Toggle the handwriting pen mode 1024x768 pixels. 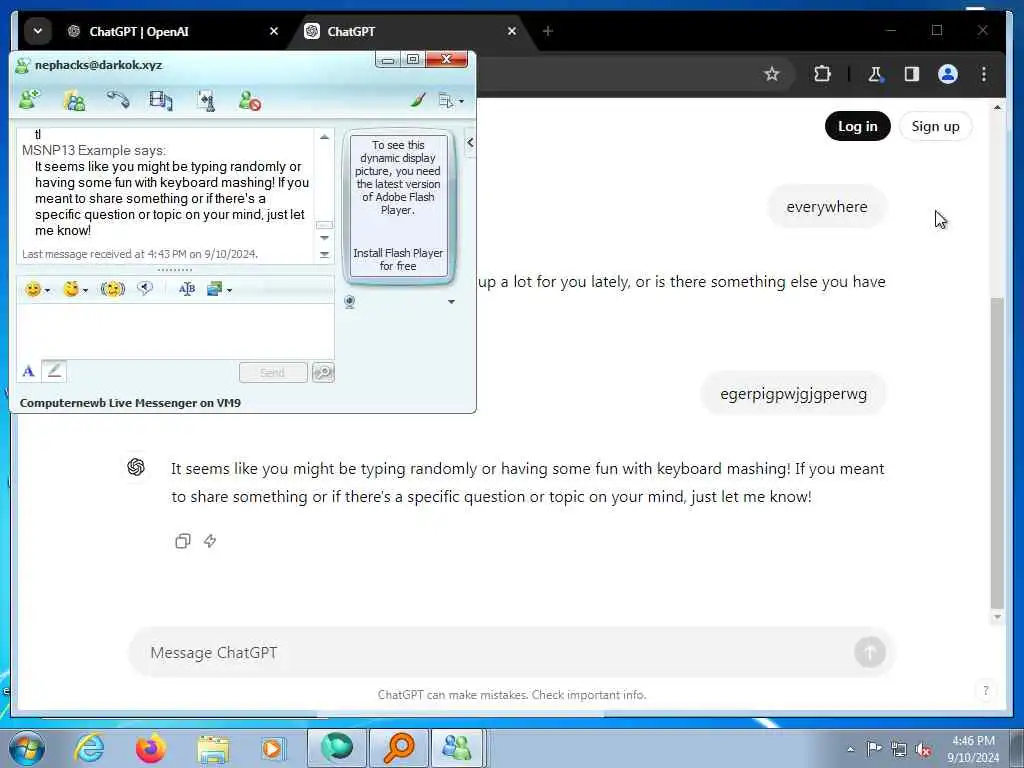coord(54,371)
